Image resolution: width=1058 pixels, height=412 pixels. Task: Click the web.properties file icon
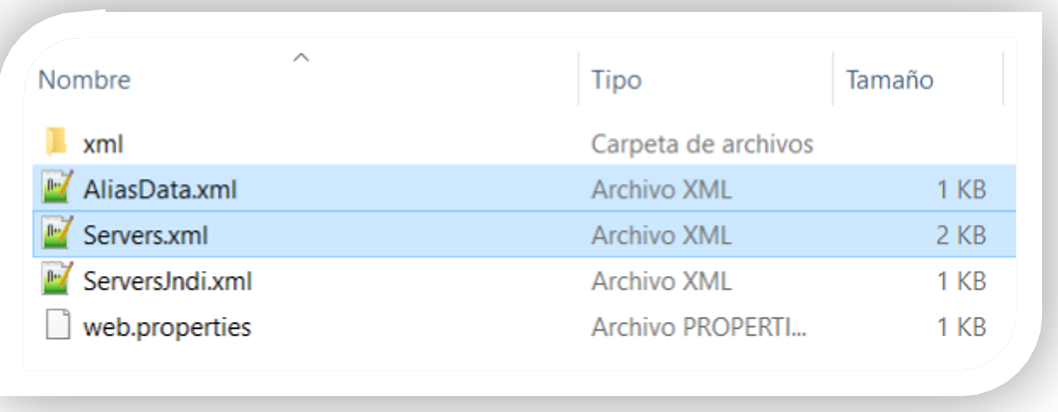[x=57, y=326]
